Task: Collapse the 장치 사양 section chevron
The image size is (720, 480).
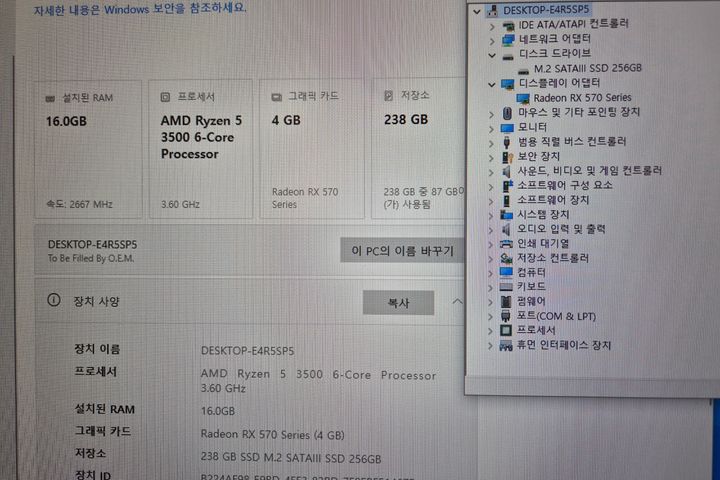Action: [x=457, y=302]
